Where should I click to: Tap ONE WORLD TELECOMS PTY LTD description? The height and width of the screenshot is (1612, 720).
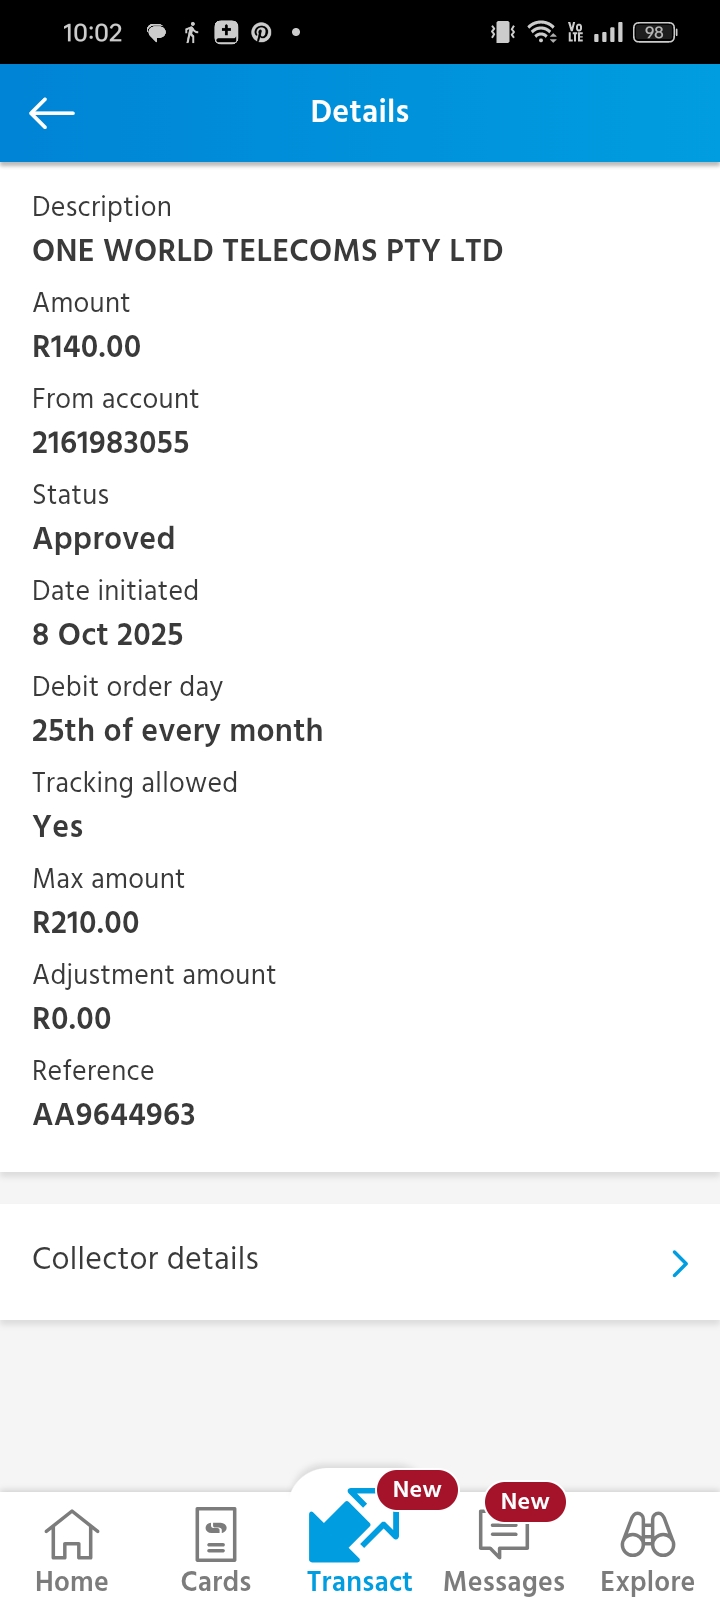tap(268, 251)
